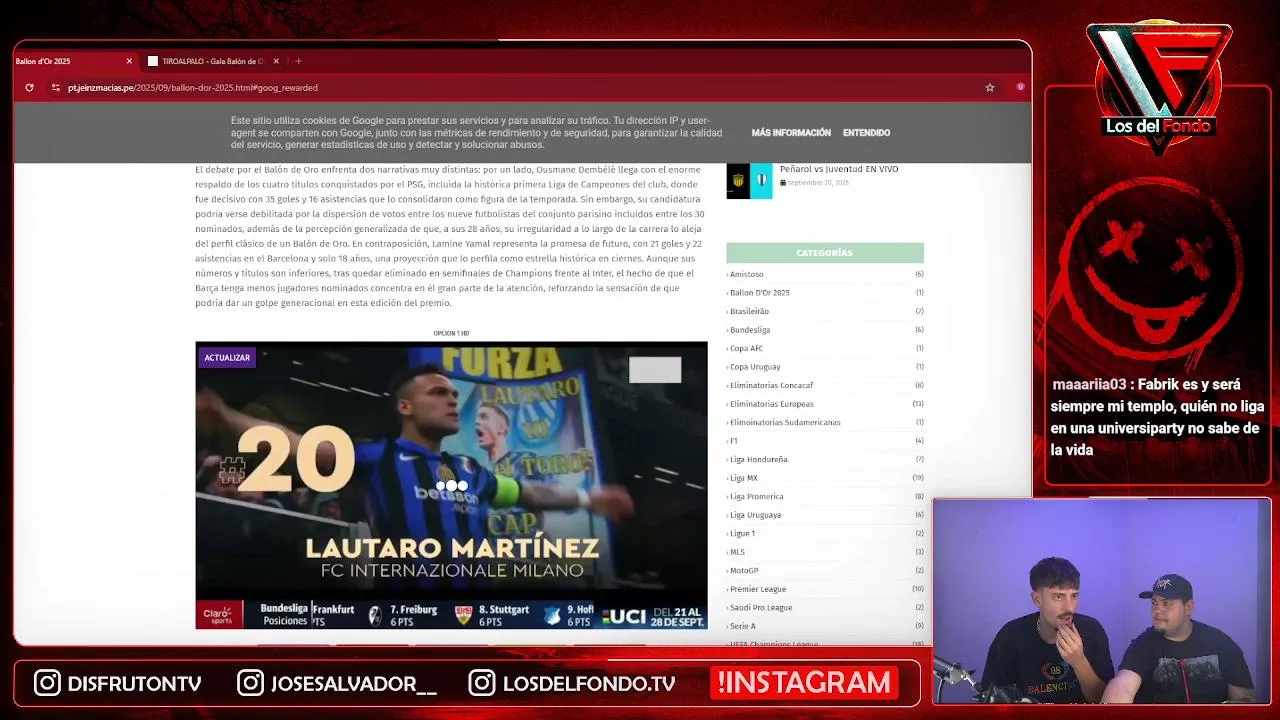Open a new browser tab with the plus button
Viewport: 1280px width, 720px height.
pos(298,61)
